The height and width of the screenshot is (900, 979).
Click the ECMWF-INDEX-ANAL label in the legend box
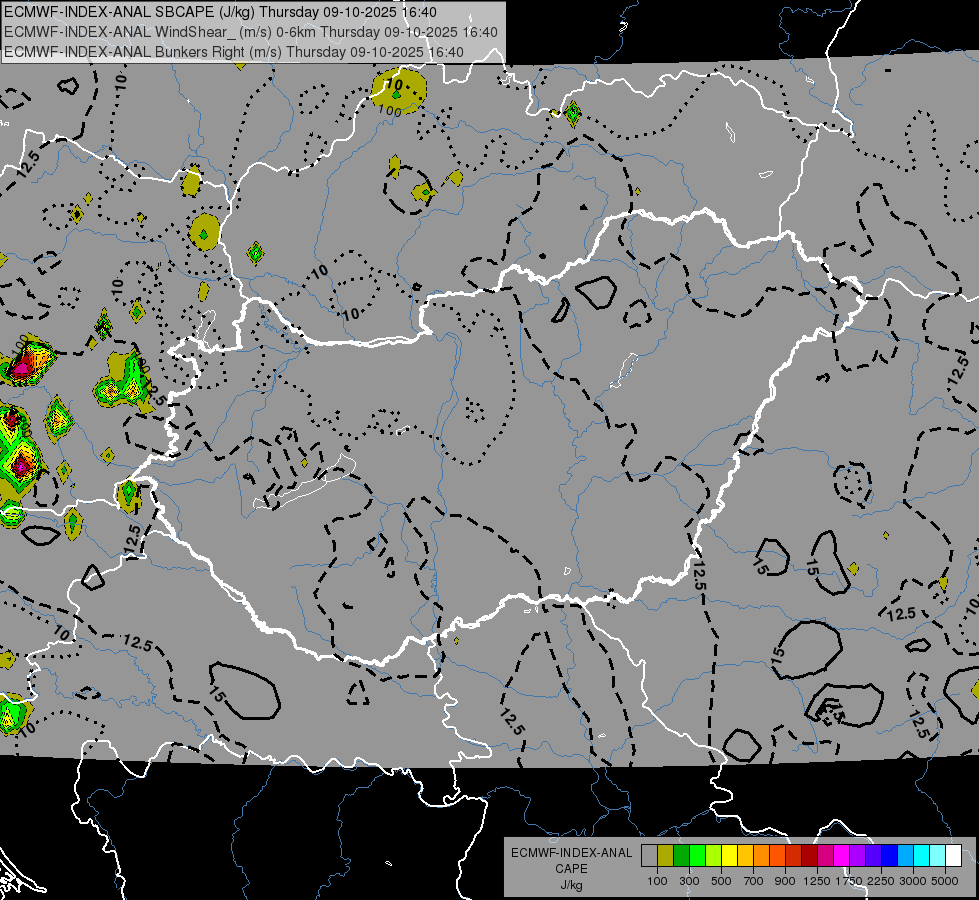click(572, 853)
